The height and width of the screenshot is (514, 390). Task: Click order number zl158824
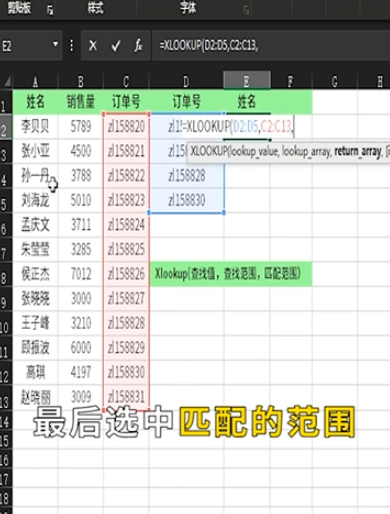coord(126,225)
